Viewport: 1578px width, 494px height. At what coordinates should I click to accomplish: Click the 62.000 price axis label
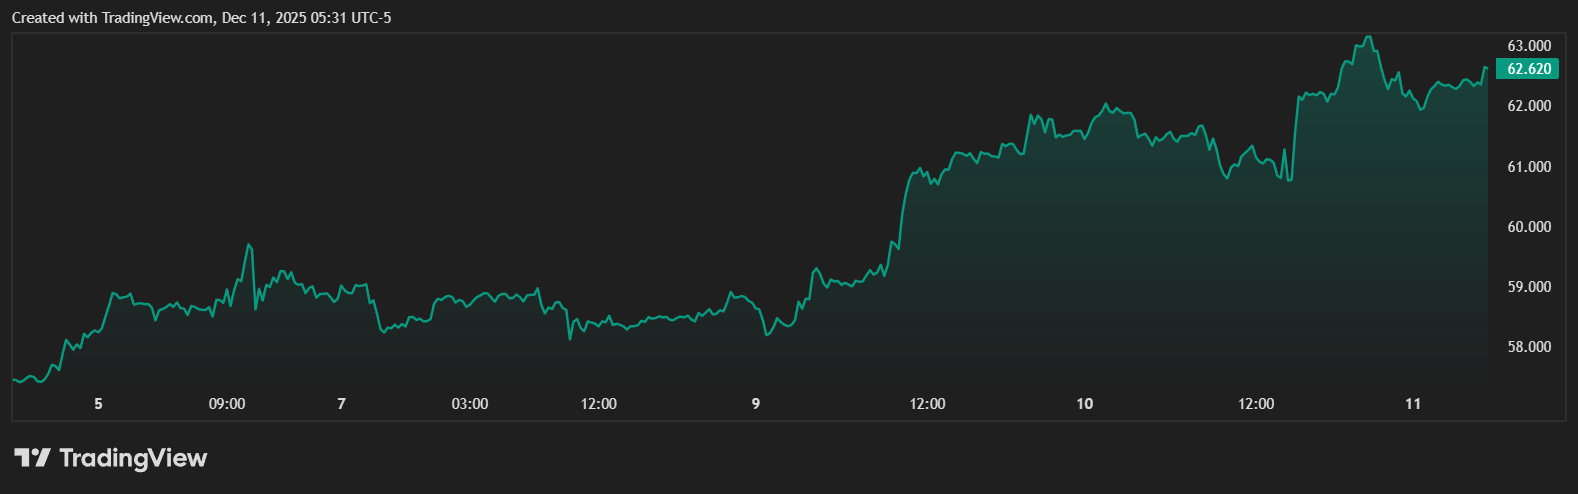click(1529, 106)
